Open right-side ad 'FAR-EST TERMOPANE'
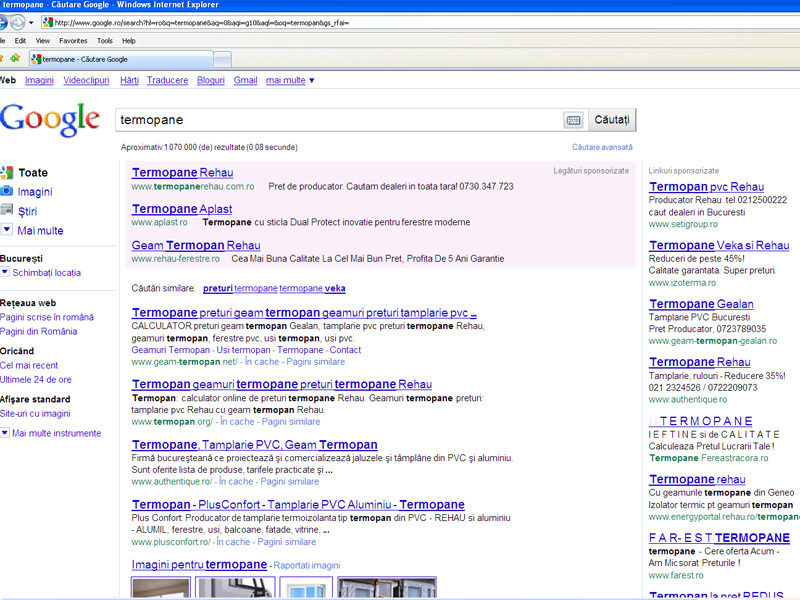 [719, 538]
